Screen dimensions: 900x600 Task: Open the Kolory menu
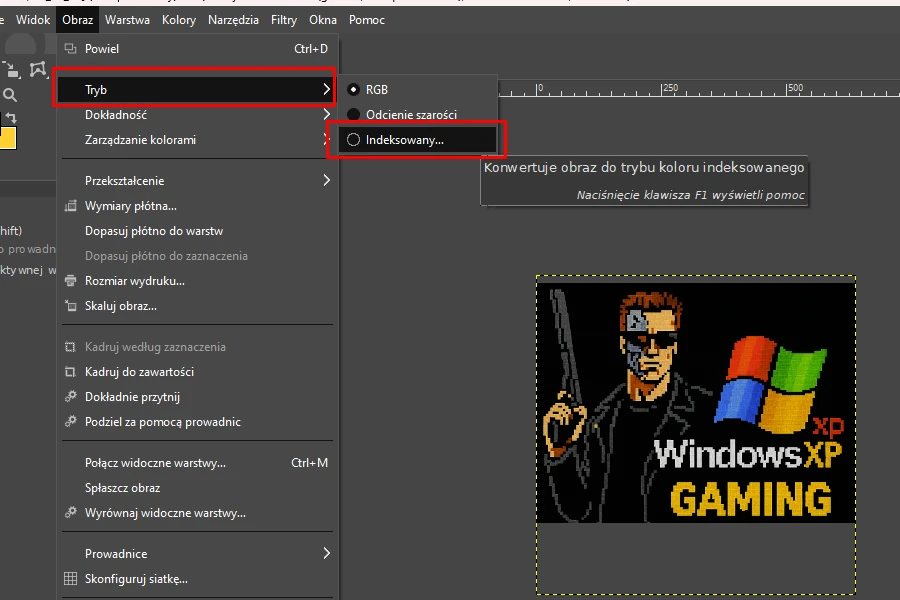pyautogui.click(x=179, y=20)
